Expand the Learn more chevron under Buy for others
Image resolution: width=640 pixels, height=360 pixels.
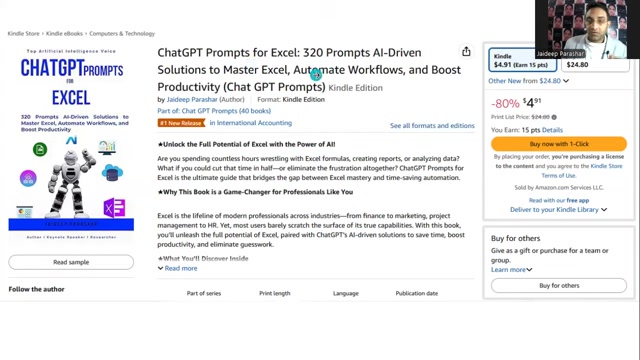[529, 270]
